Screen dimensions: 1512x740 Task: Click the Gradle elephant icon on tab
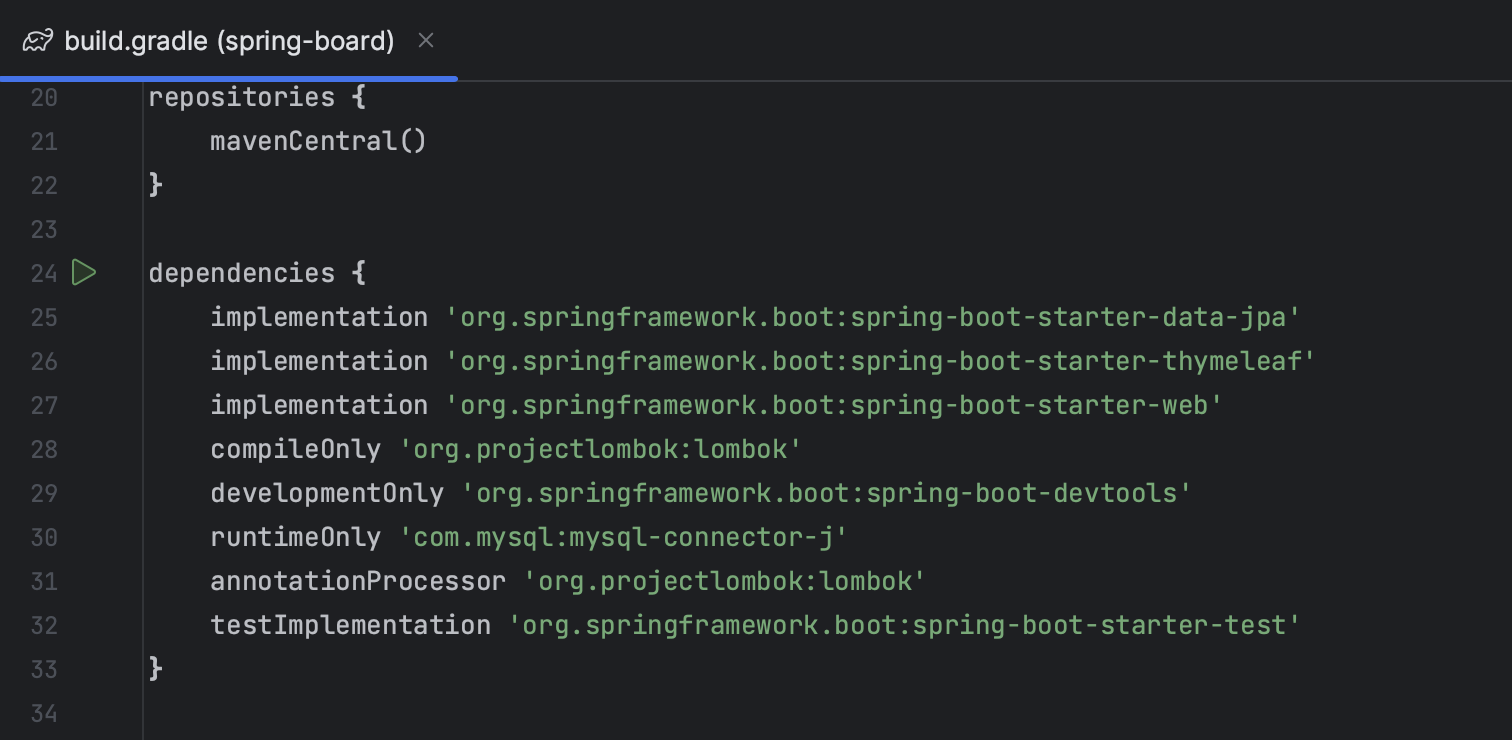[x=38, y=41]
